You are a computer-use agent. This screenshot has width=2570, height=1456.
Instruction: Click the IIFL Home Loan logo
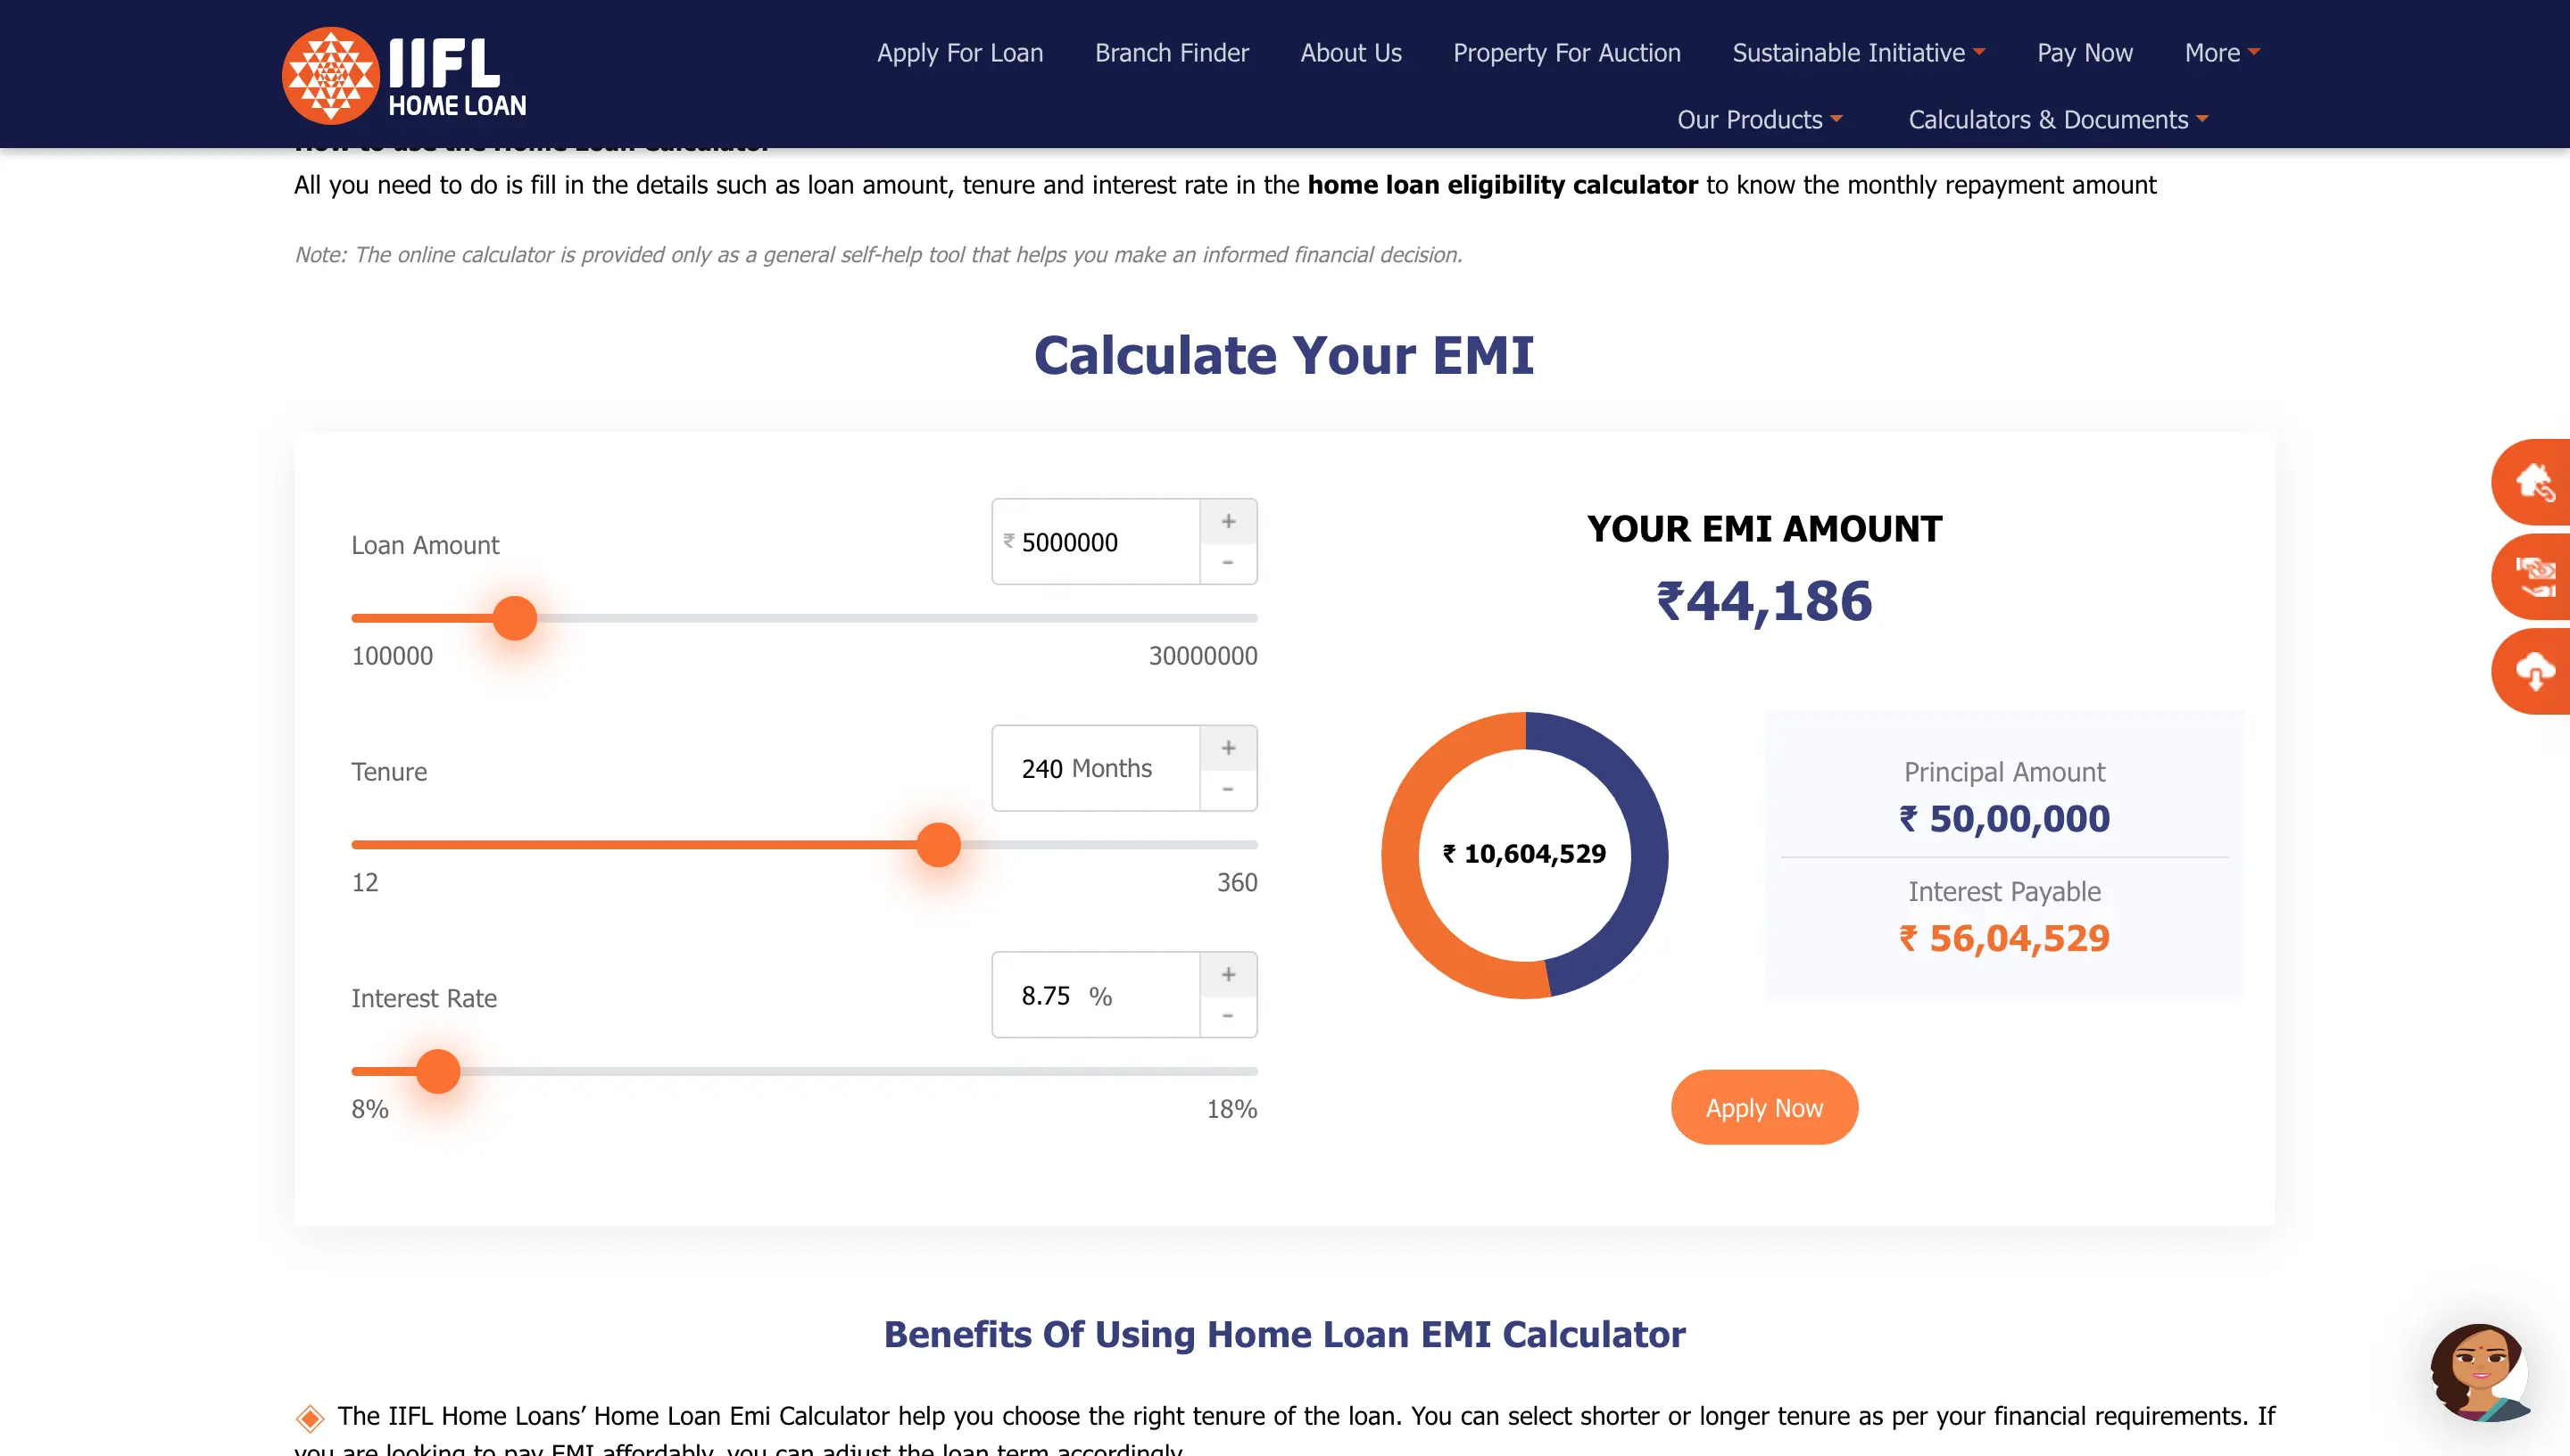tap(404, 76)
